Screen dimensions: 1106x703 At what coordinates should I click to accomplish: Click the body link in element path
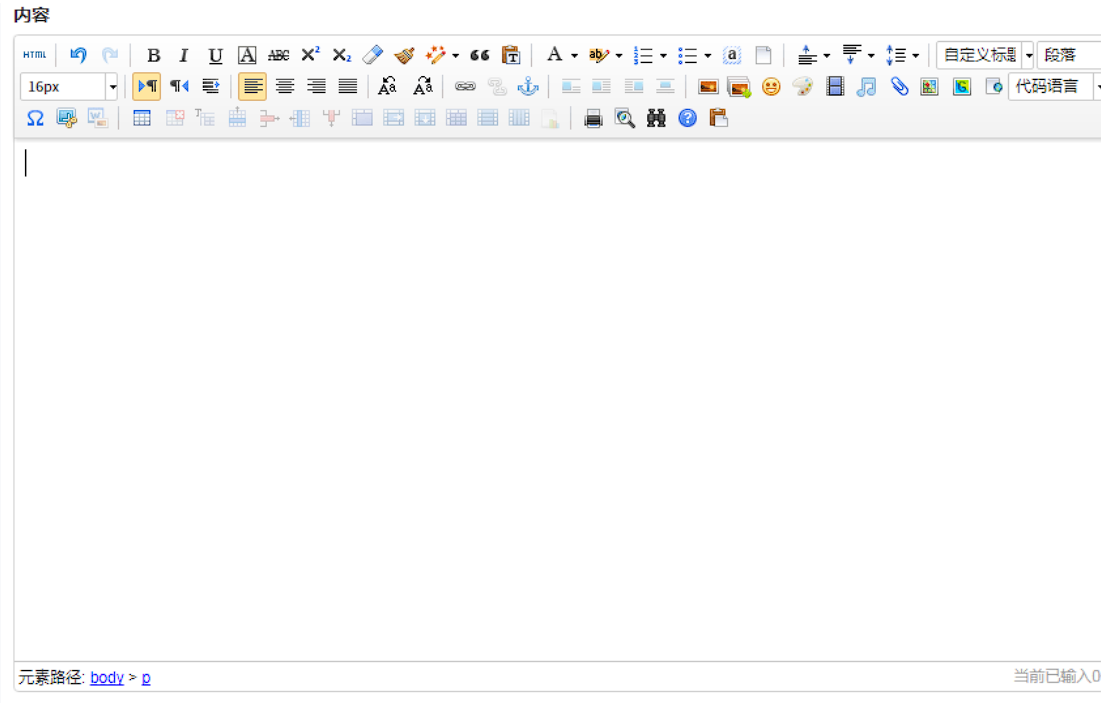[107, 677]
